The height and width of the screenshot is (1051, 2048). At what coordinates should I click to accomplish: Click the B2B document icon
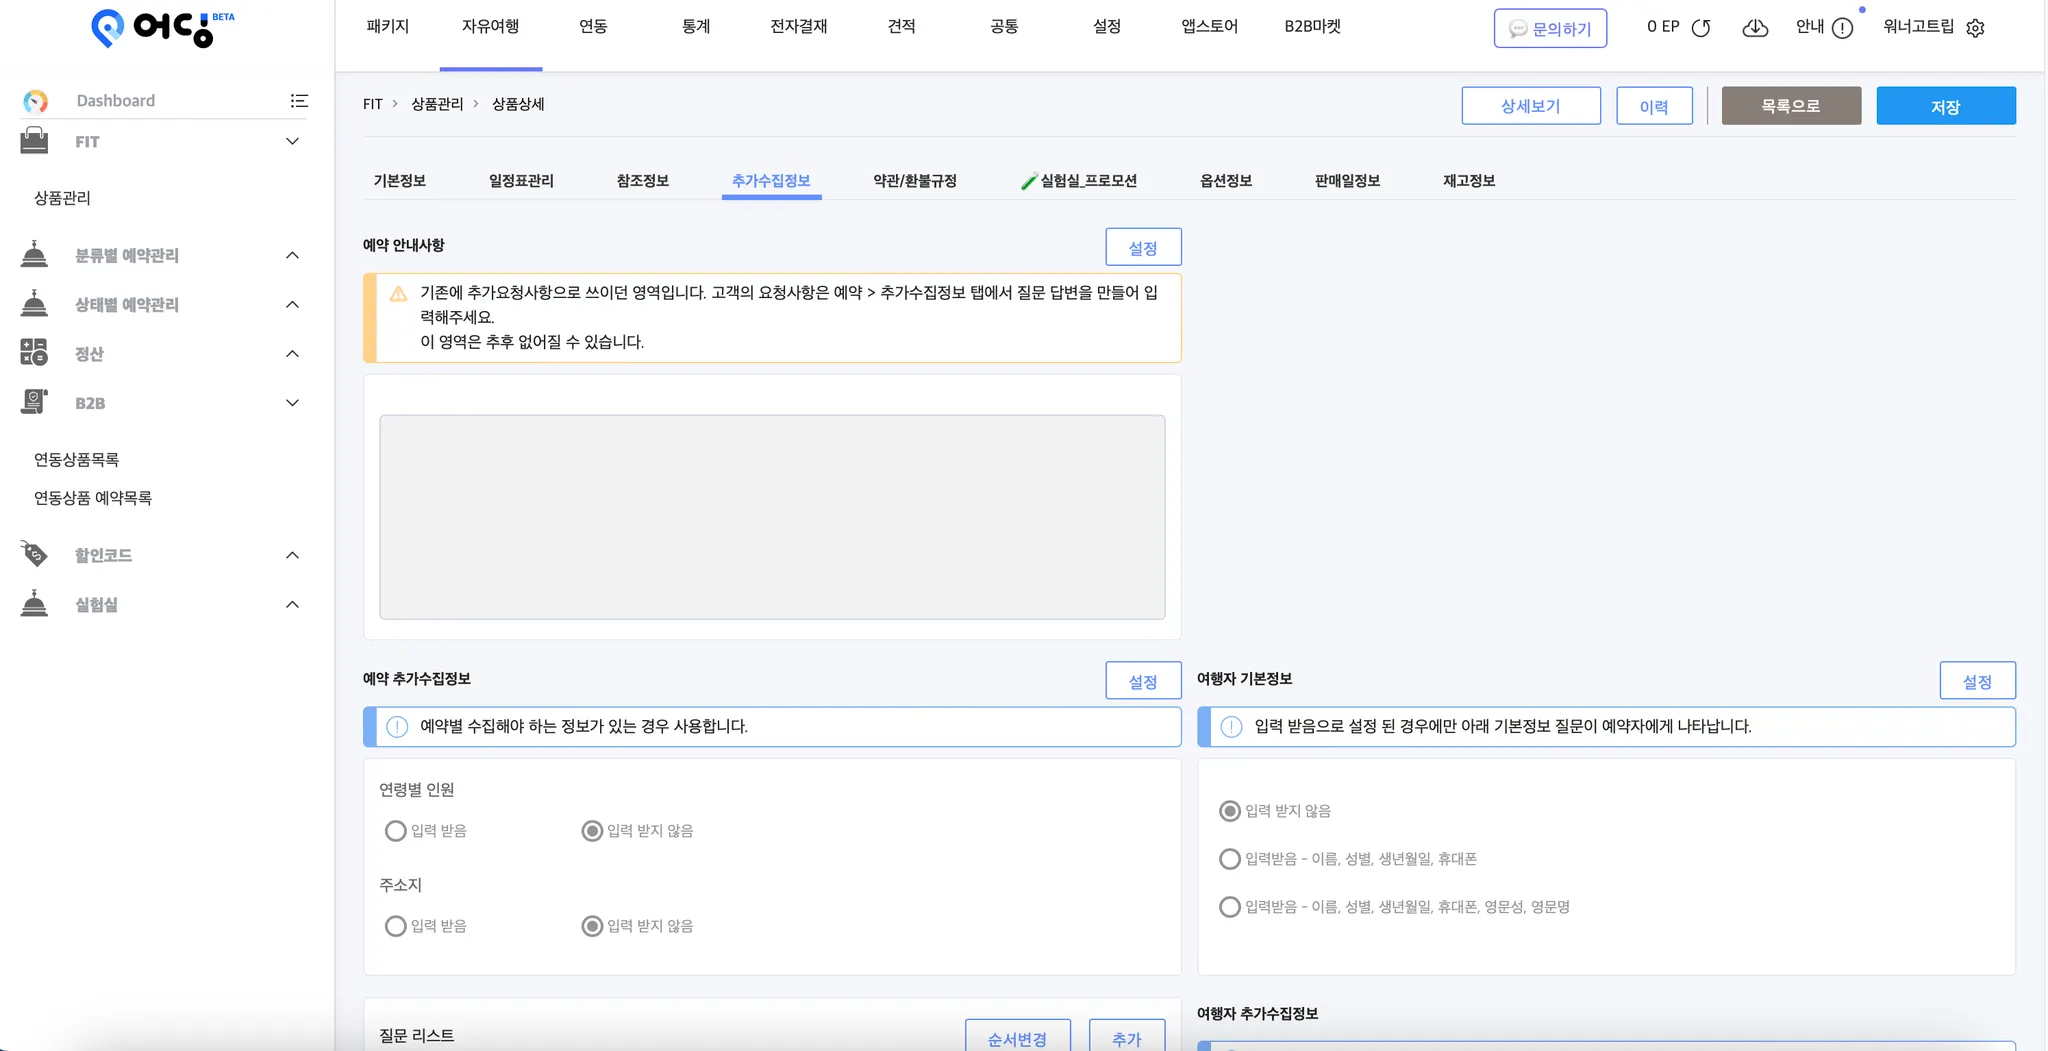tap(34, 402)
